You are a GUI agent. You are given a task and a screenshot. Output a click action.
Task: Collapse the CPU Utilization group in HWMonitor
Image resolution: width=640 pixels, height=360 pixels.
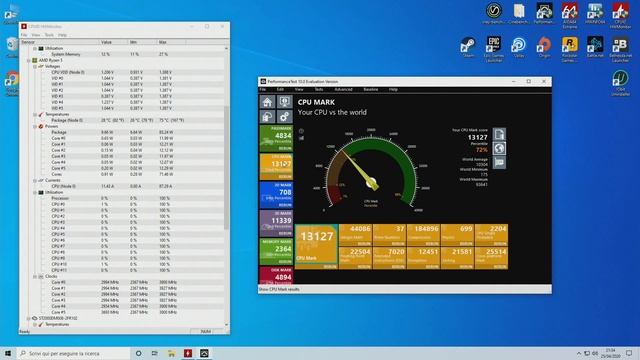coord(35,192)
